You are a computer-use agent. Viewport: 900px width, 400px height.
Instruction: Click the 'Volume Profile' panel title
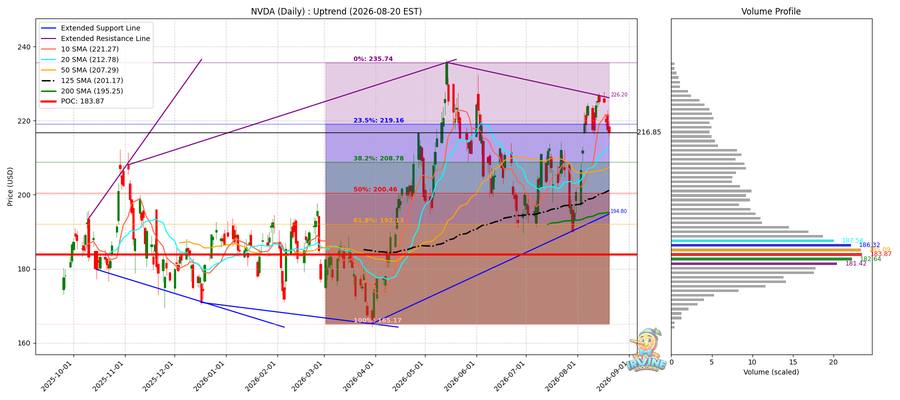tap(771, 11)
